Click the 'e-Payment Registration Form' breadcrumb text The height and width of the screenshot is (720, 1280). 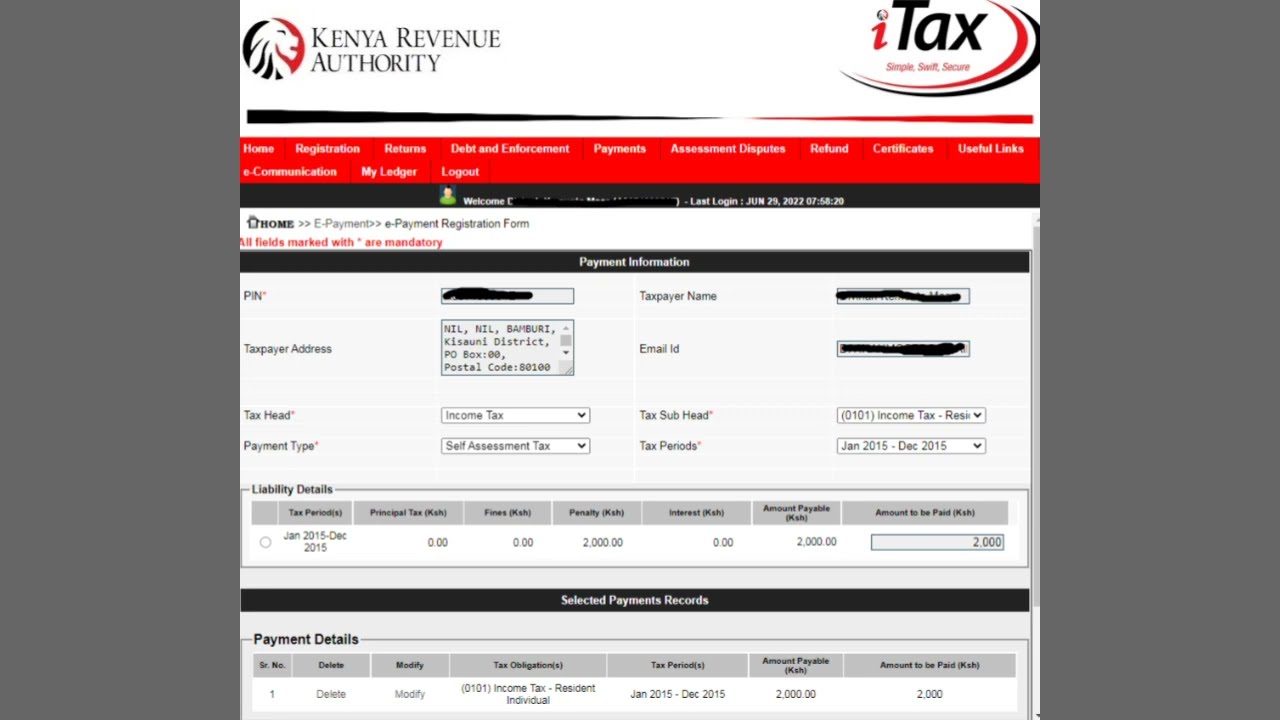[457, 223]
